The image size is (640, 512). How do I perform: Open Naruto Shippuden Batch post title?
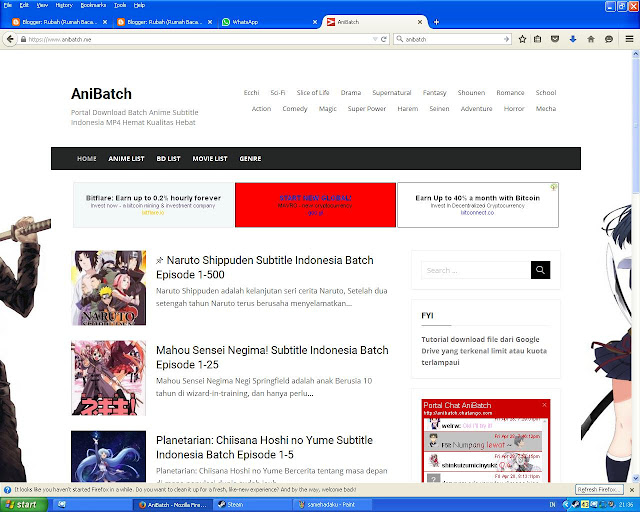(x=264, y=267)
